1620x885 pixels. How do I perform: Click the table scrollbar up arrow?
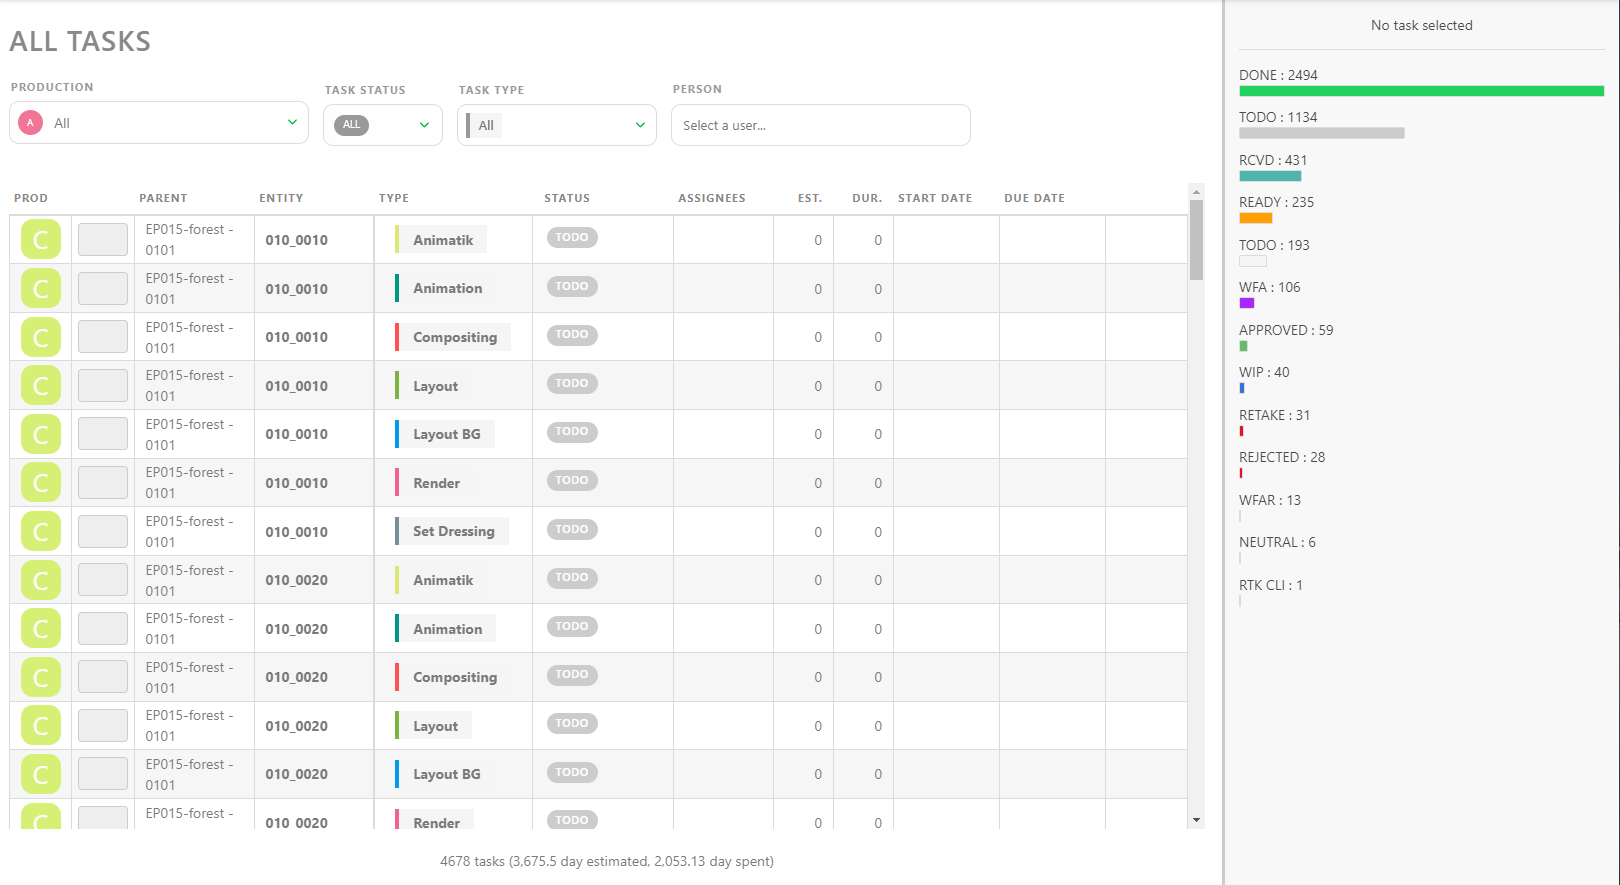[x=1196, y=192]
